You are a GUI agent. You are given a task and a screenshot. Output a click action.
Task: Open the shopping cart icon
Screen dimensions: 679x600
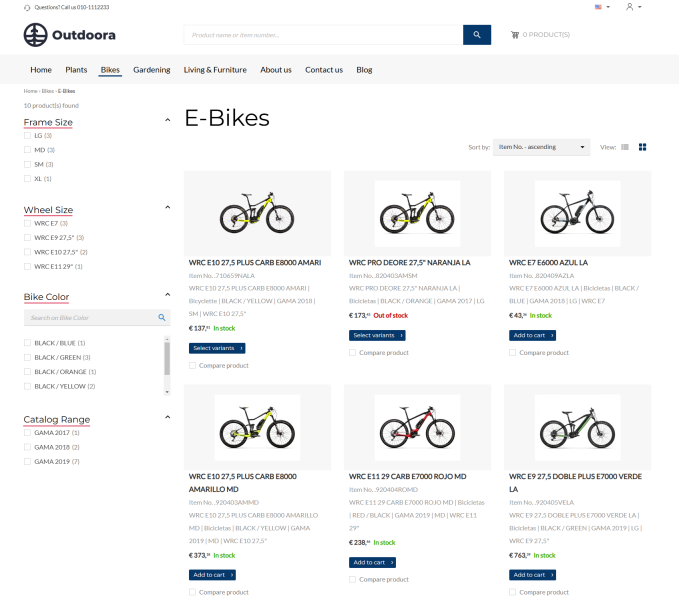(515, 35)
